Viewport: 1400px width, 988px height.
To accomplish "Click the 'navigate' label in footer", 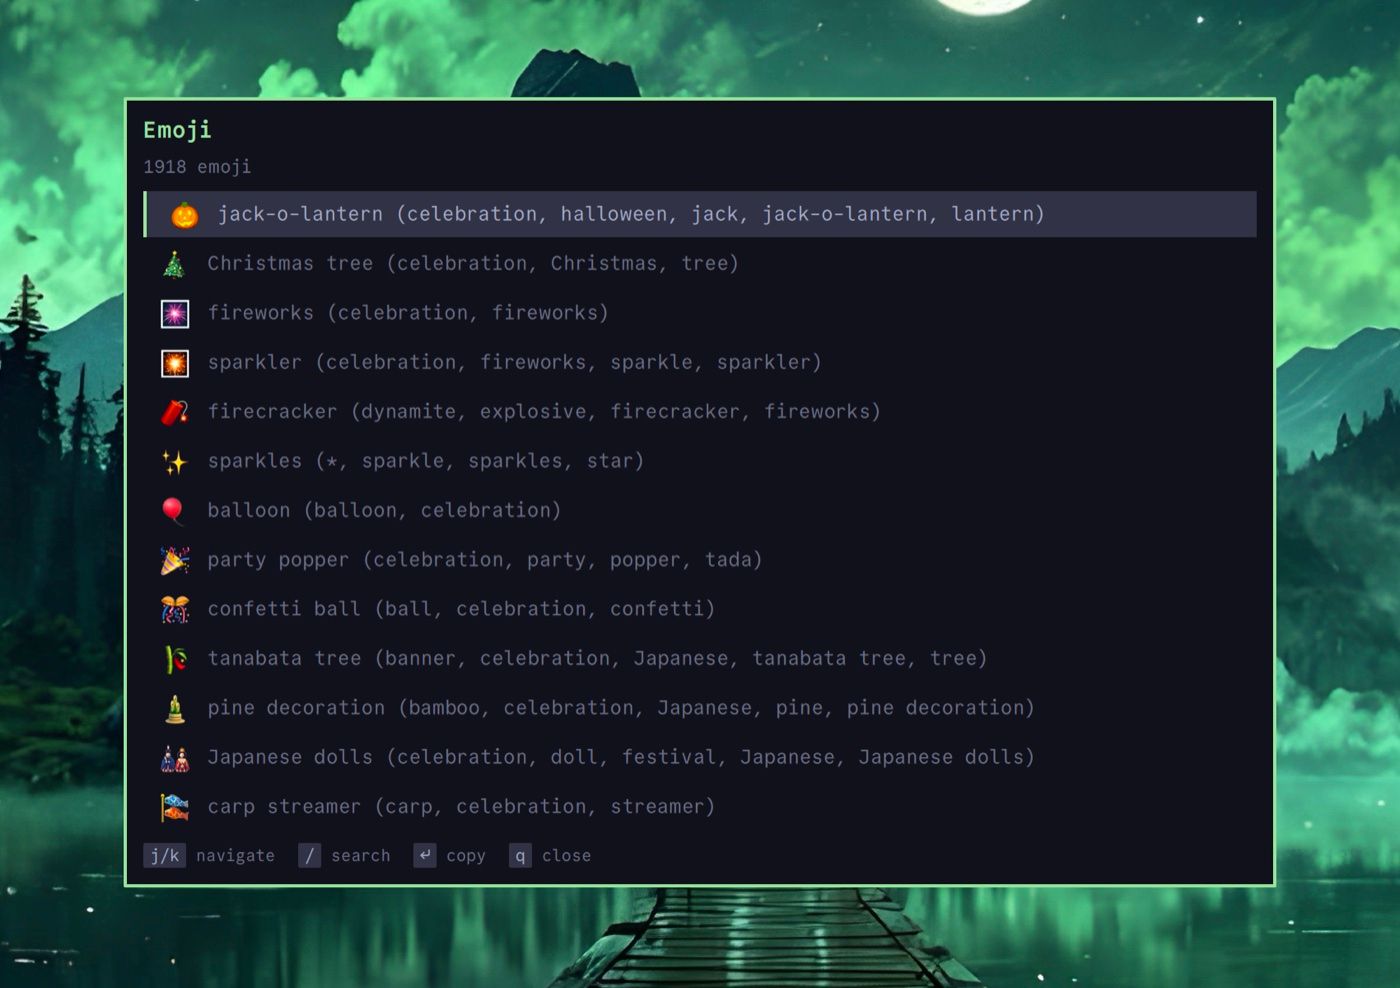I will click(235, 856).
